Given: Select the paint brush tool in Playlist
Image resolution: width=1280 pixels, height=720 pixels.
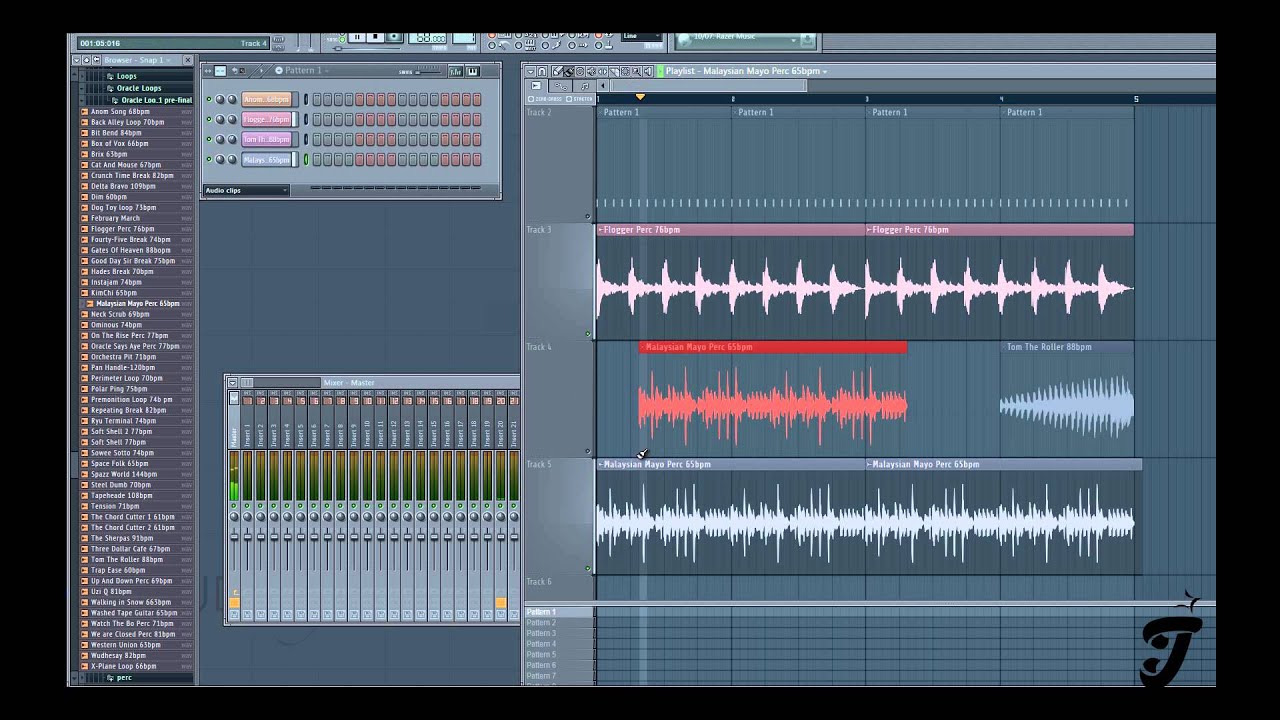Looking at the screenshot, I should pos(568,71).
